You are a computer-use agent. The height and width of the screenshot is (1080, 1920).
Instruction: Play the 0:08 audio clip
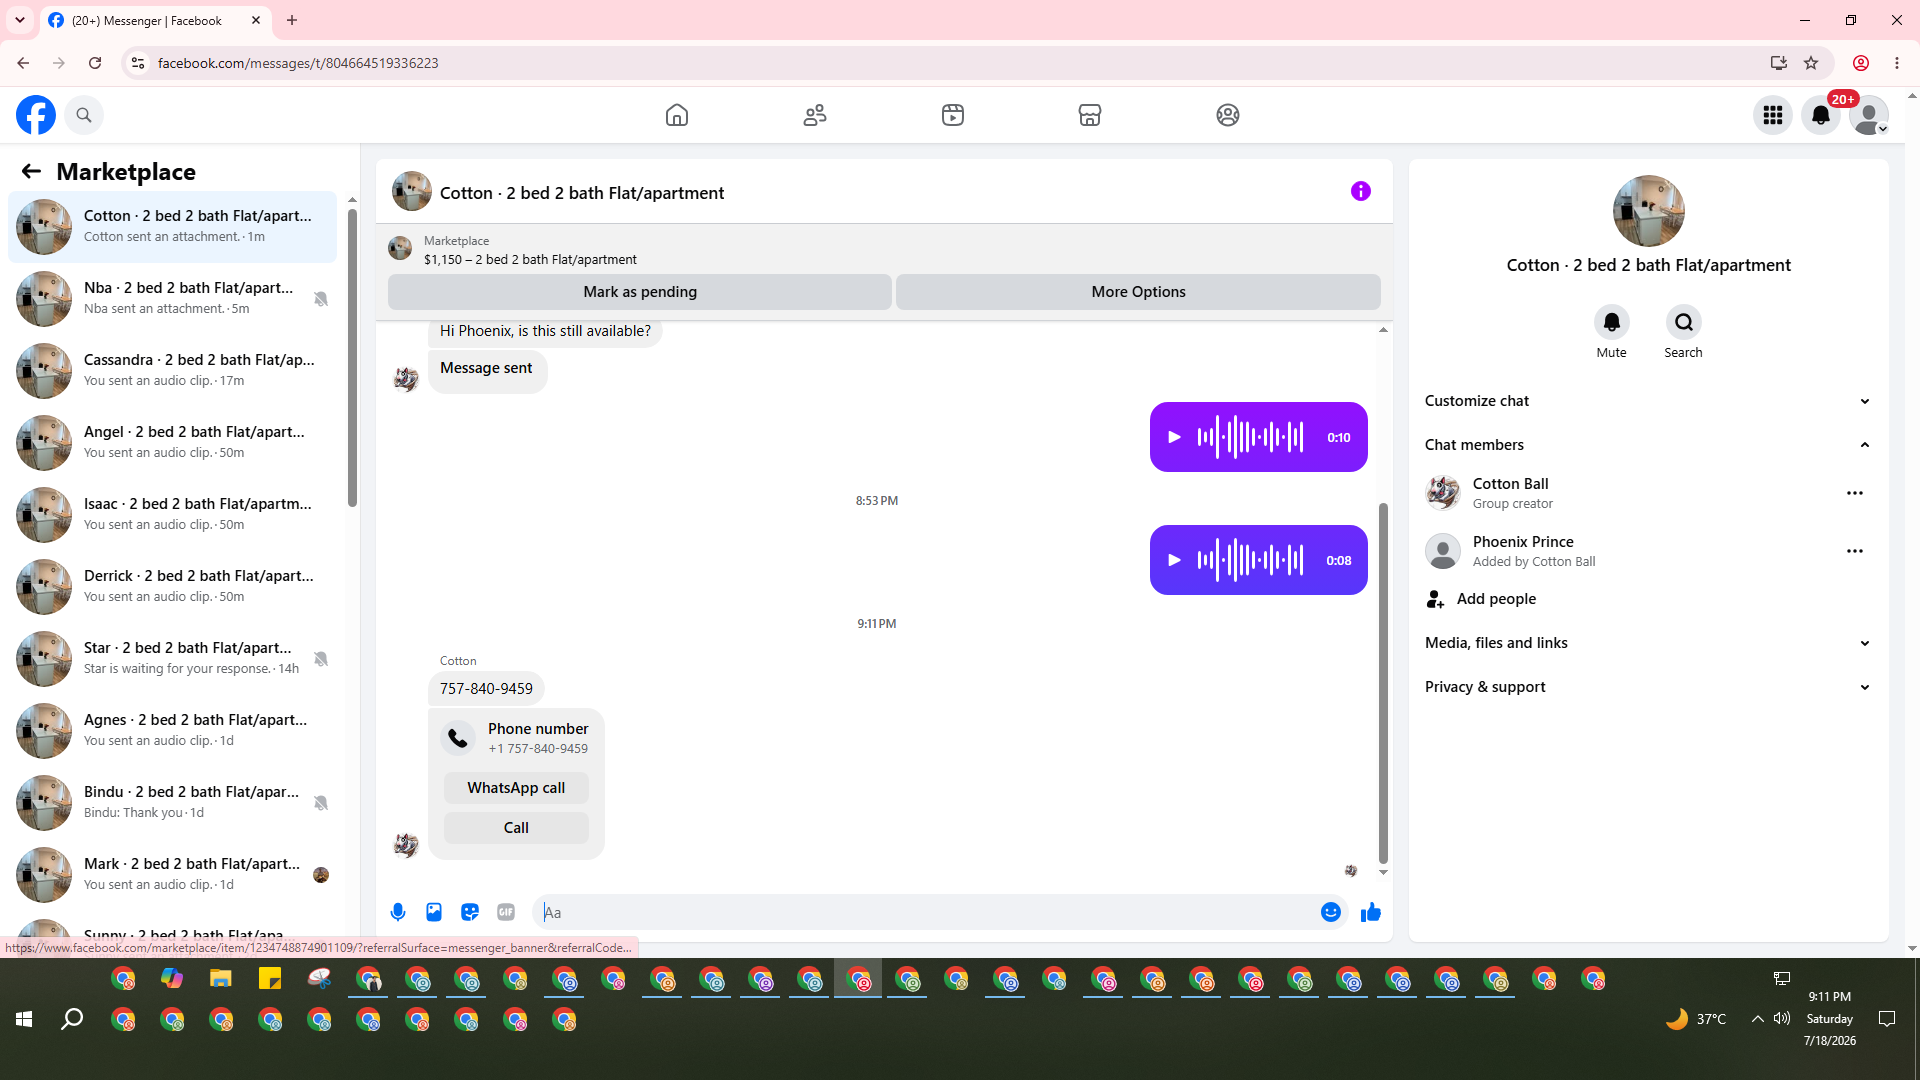click(1175, 560)
